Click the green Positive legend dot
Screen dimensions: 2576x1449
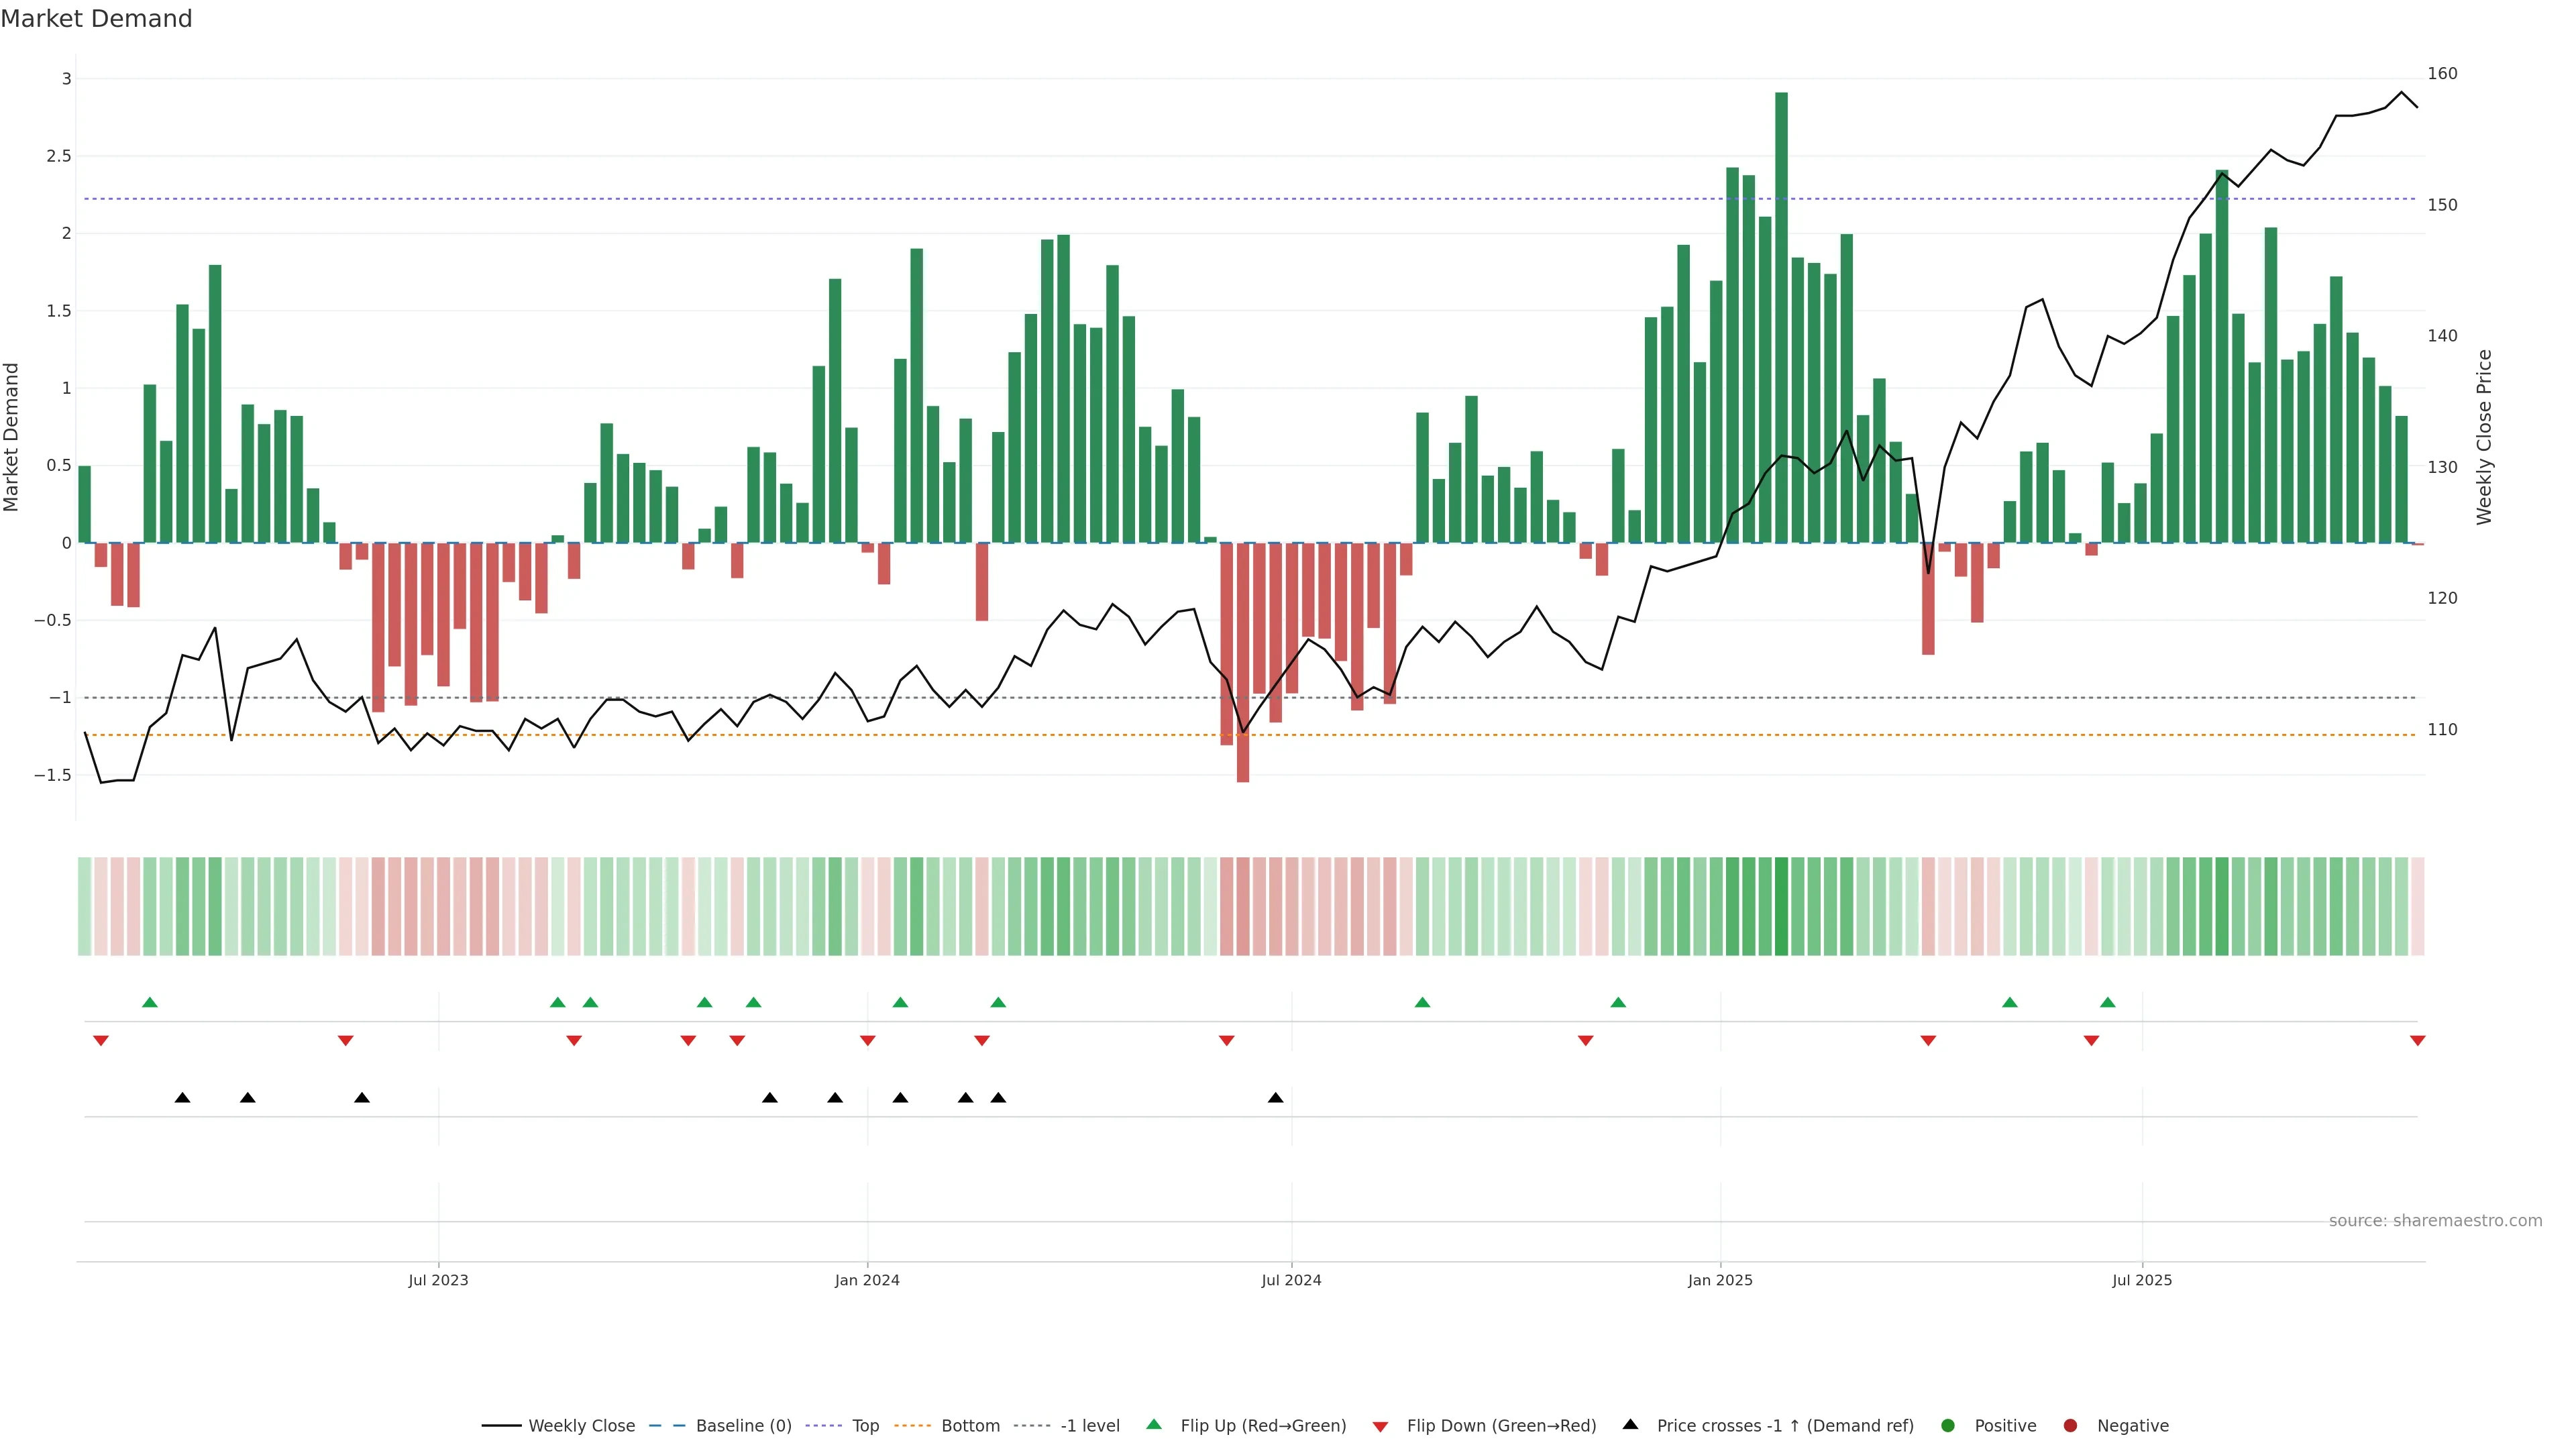1947,1426
